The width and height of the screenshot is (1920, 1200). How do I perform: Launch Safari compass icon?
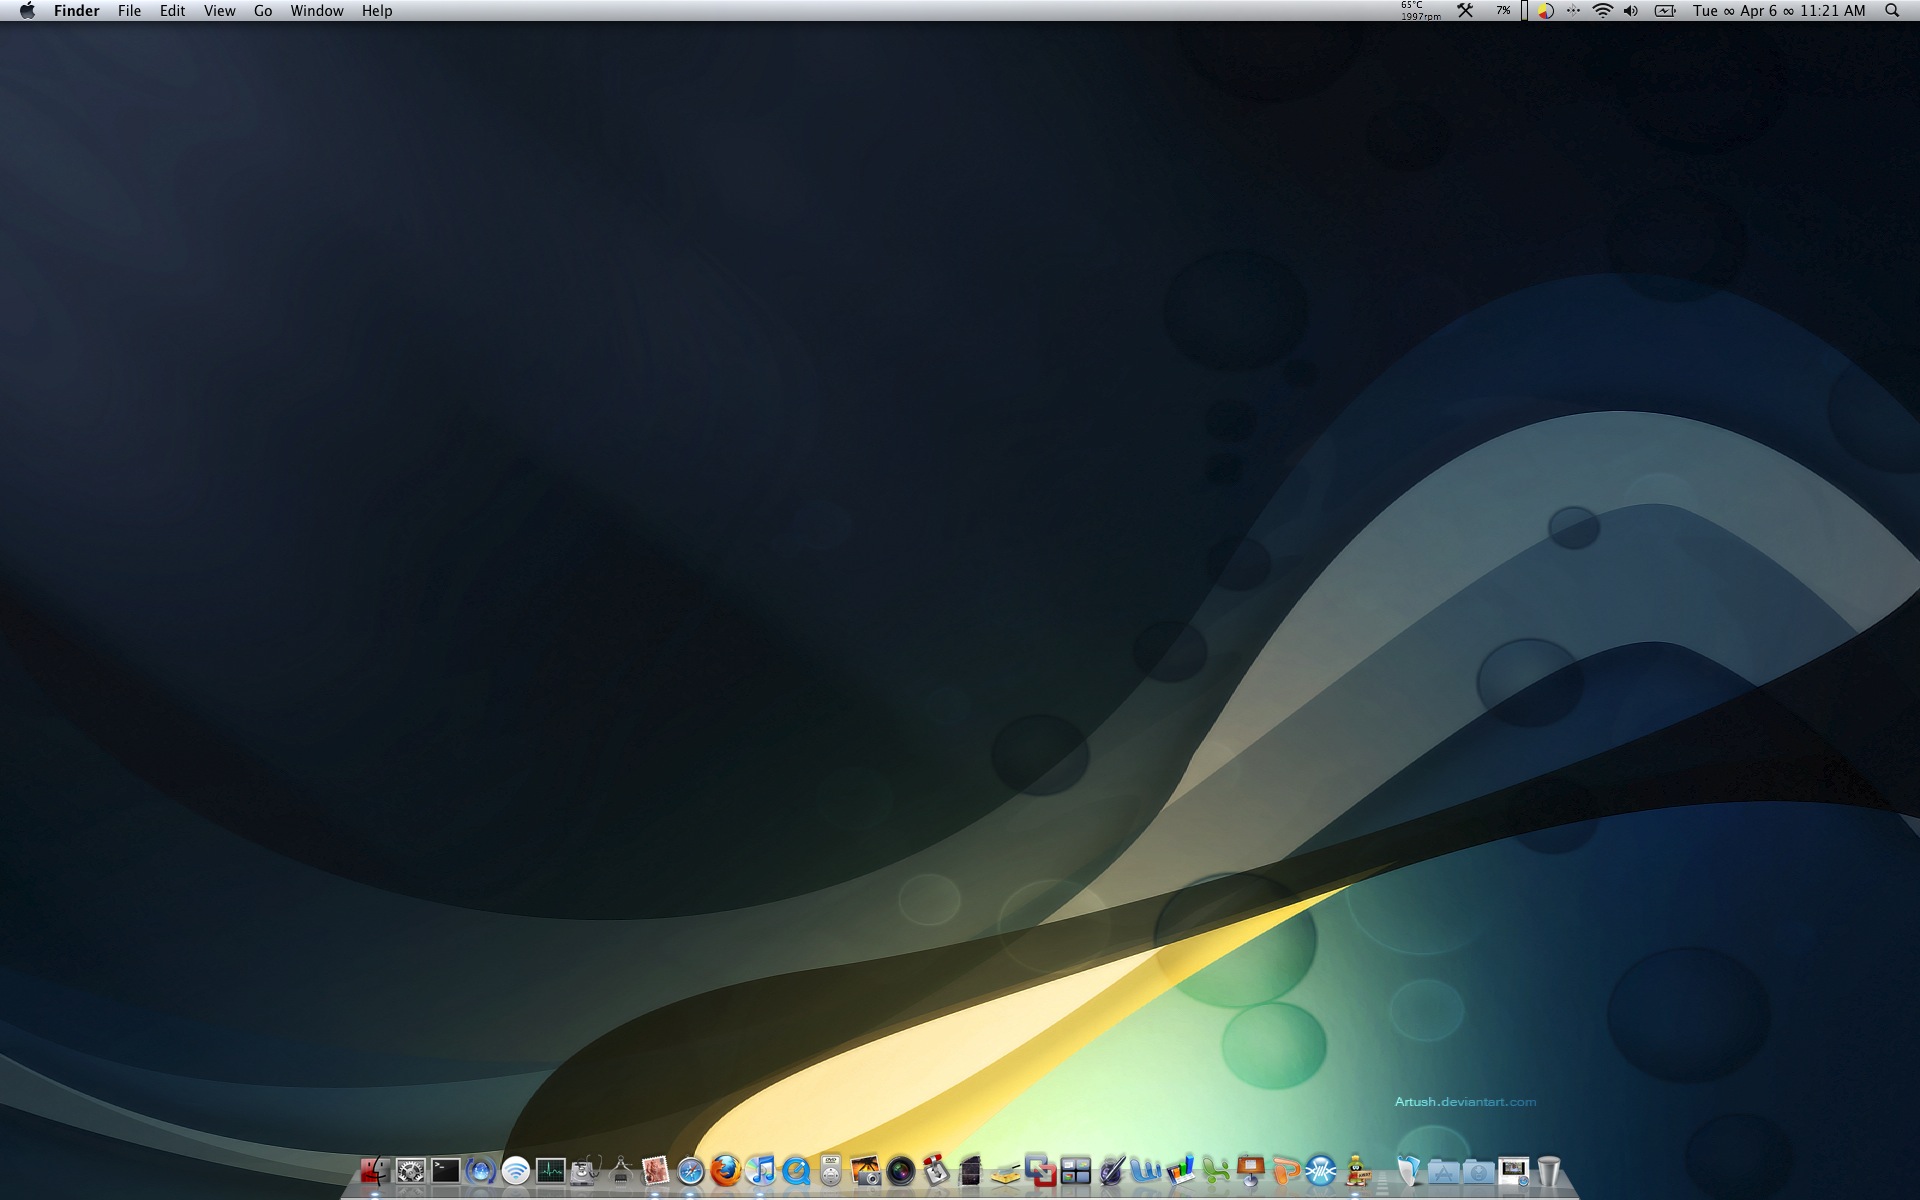click(691, 1171)
